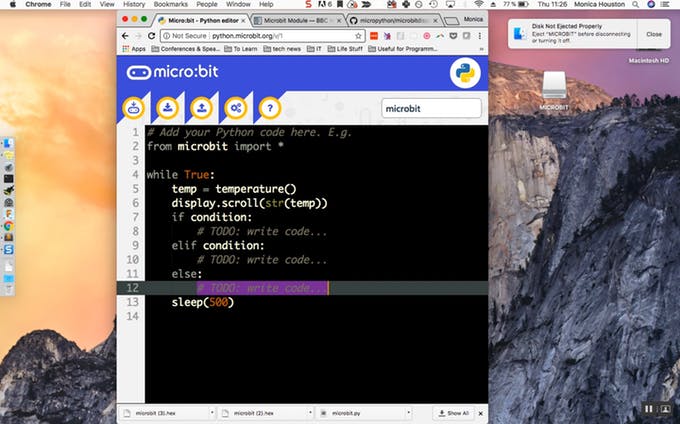This screenshot has height=424, width=680.
Task: Click the Chrome icon in the Dock
Action: click(8, 225)
